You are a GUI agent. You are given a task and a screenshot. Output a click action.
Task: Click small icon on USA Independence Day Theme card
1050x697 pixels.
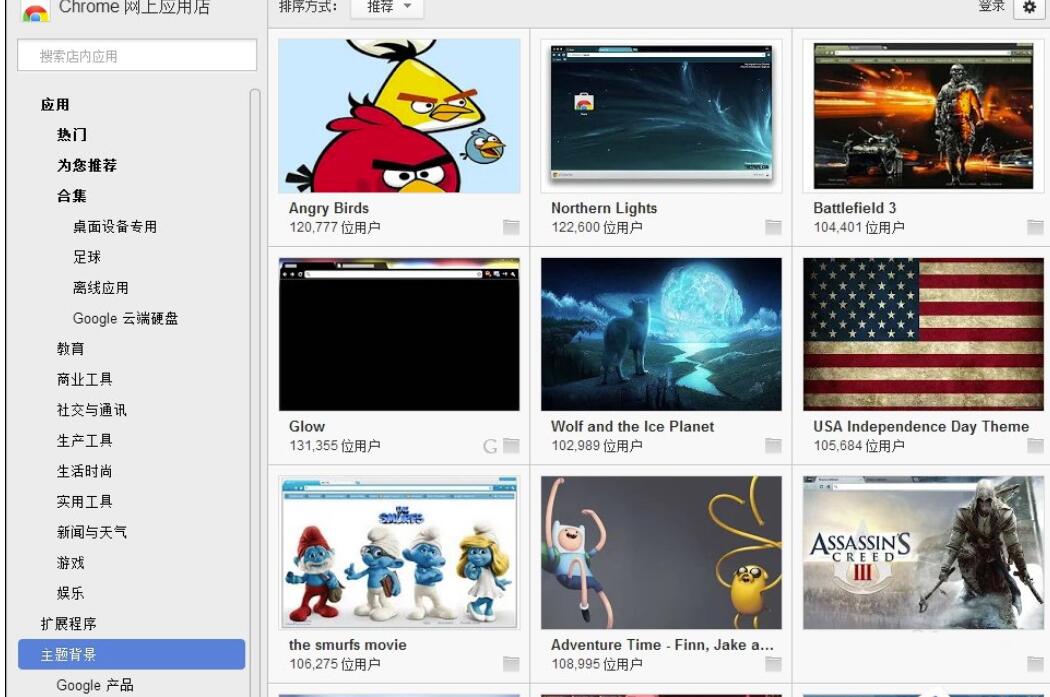(x=1035, y=446)
